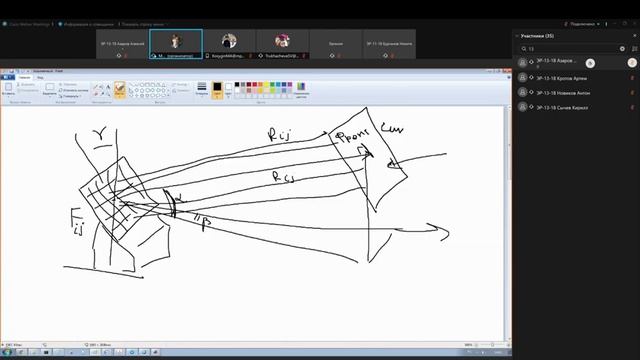Select ЭР-13-18 Сычев Кирилл name

click(x=562, y=107)
